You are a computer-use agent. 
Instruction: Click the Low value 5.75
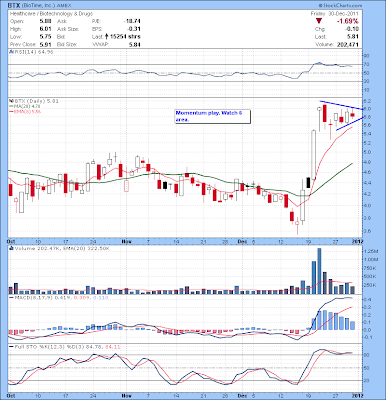[45, 37]
